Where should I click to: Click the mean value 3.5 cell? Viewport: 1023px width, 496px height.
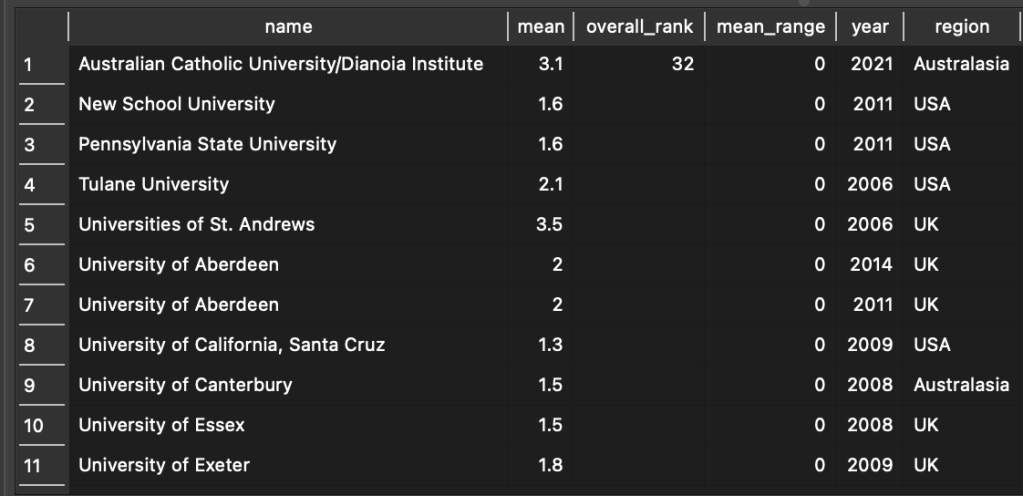[550, 225]
